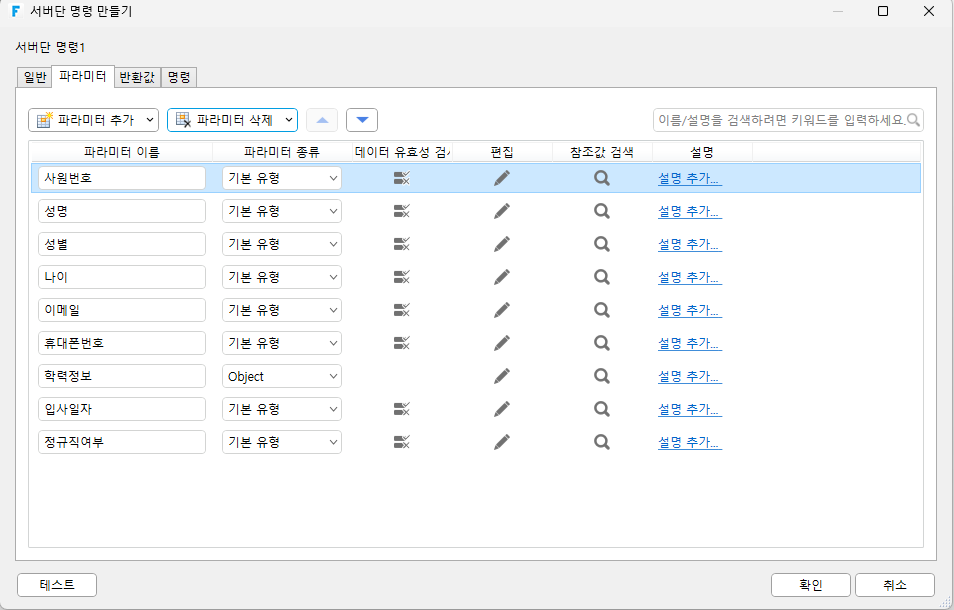This screenshot has height=610, width=954.
Task: Edit the 정규직여부 parameter via pencil
Action: point(502,442)
